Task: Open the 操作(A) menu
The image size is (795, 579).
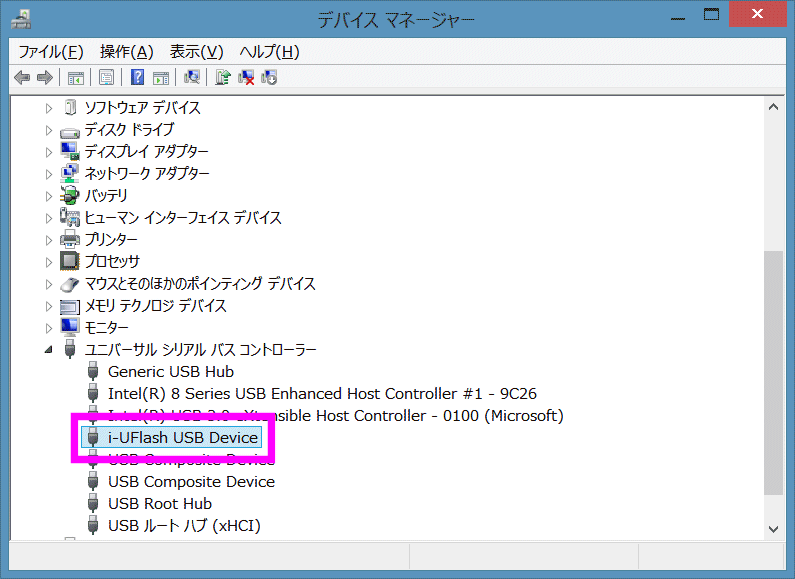Action: [127, 52]
